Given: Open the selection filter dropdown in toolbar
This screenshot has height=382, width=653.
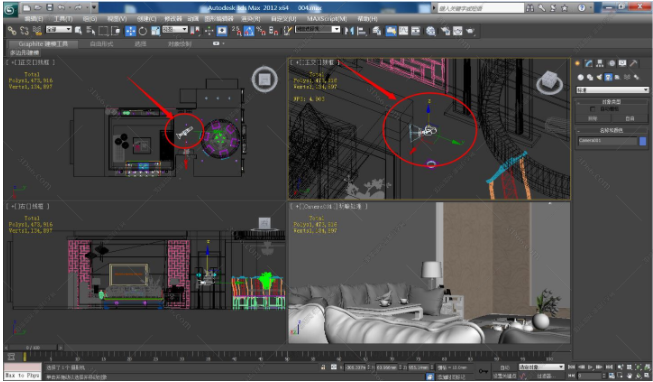Looking at the screenshot, I should coord(58,30).
